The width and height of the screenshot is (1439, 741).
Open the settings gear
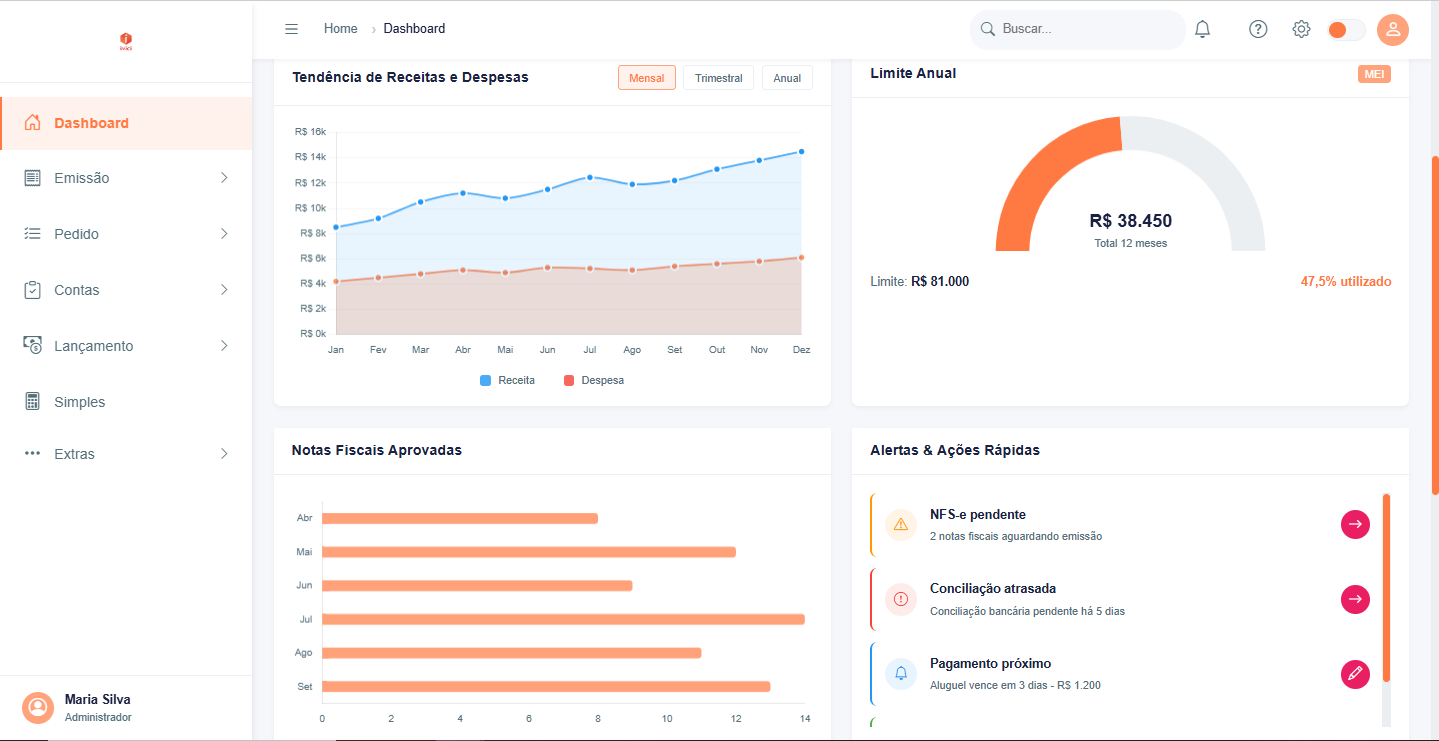coord(1301,28)
